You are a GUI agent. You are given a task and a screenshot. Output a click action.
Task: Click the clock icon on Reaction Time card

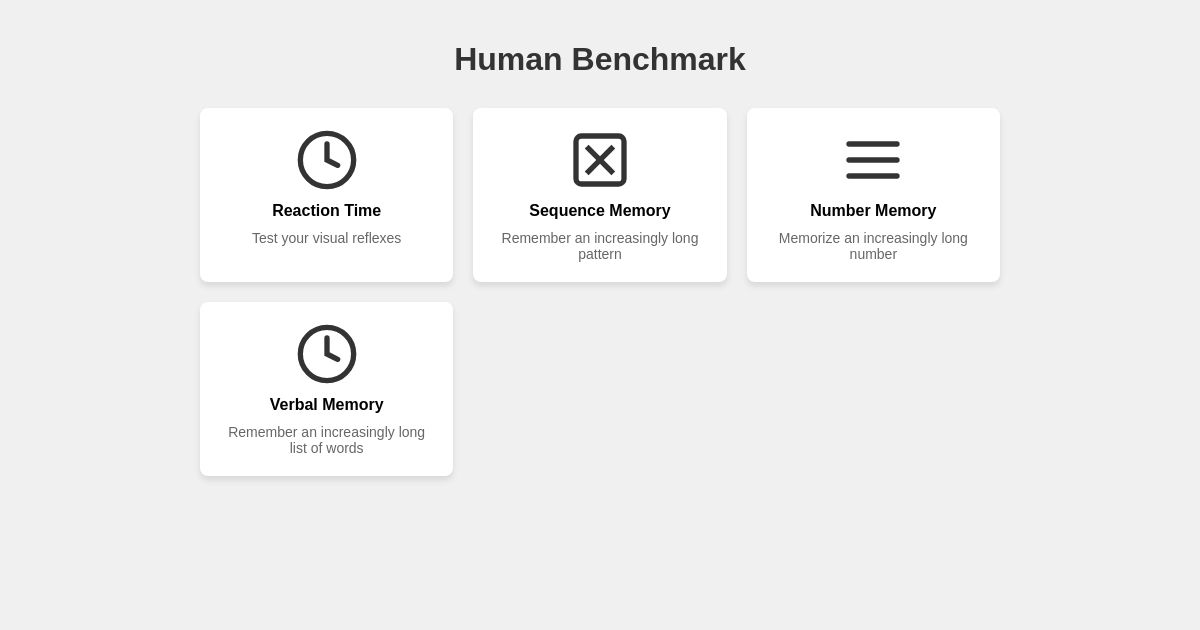point(327,160)
